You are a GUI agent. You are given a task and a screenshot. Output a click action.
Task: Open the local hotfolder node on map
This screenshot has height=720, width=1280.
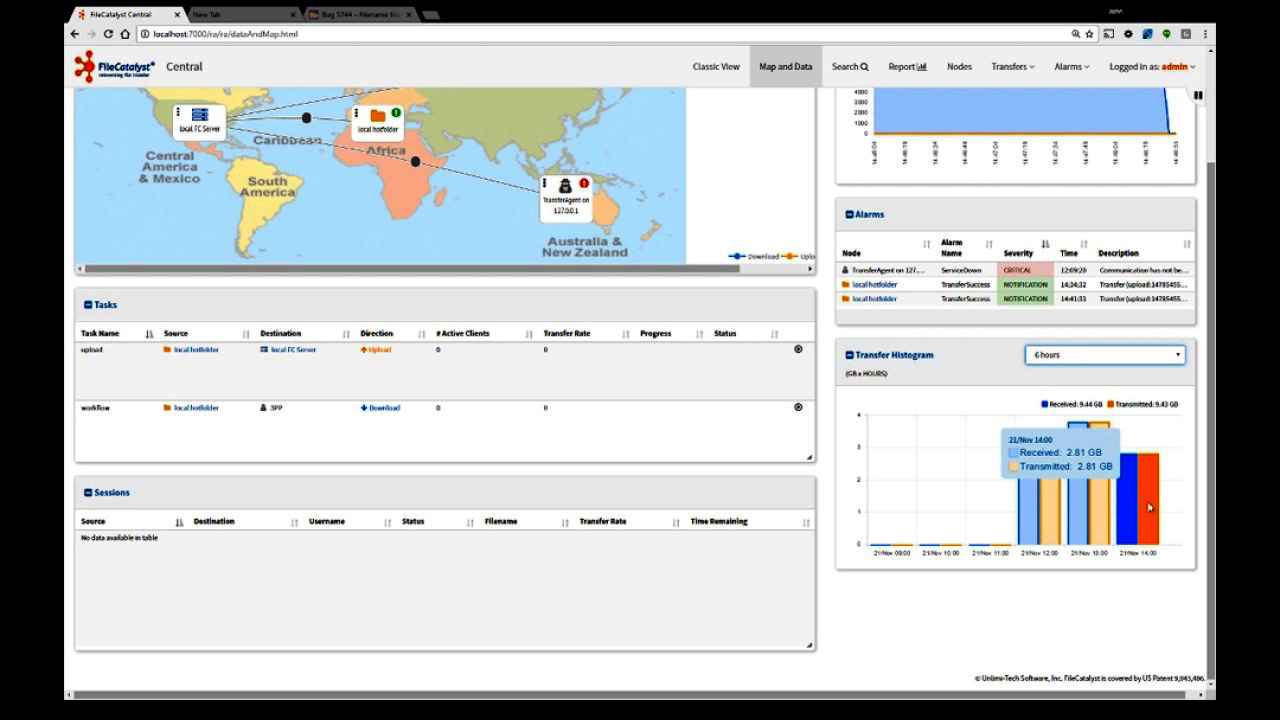378,121
